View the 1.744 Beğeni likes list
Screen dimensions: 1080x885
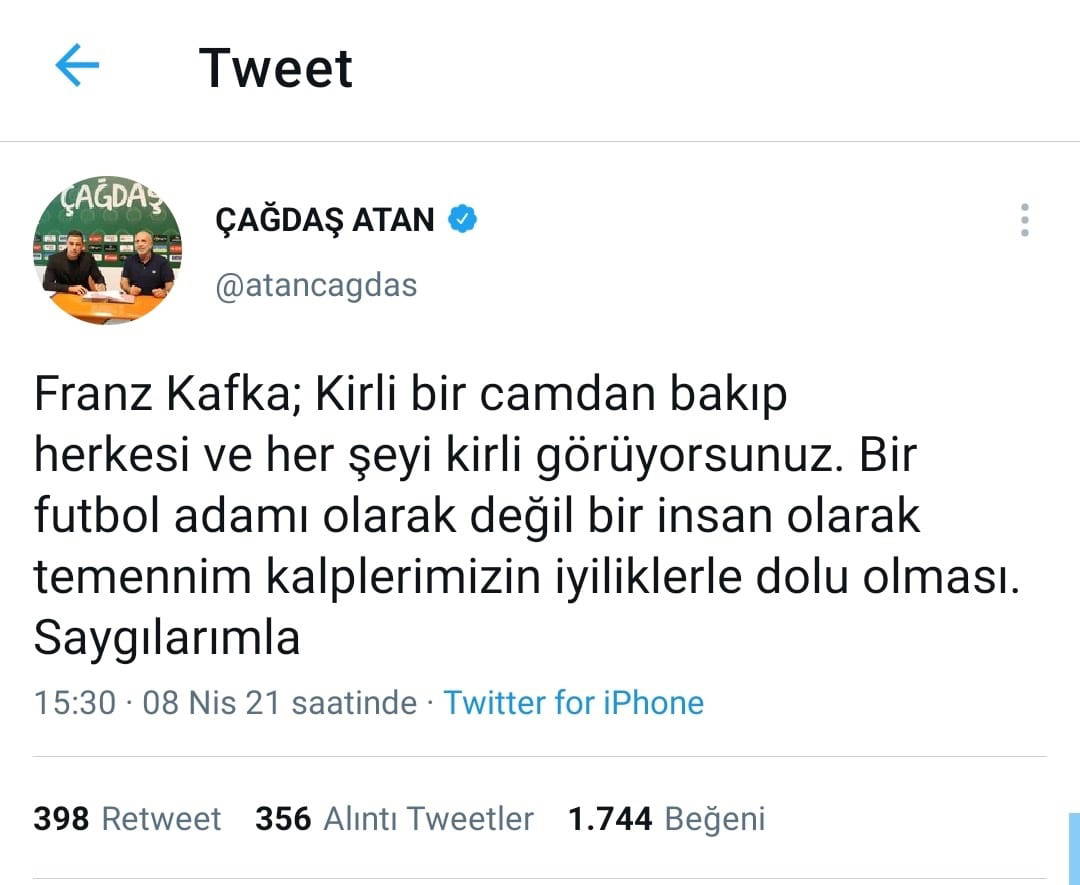[x=667, y=819]
